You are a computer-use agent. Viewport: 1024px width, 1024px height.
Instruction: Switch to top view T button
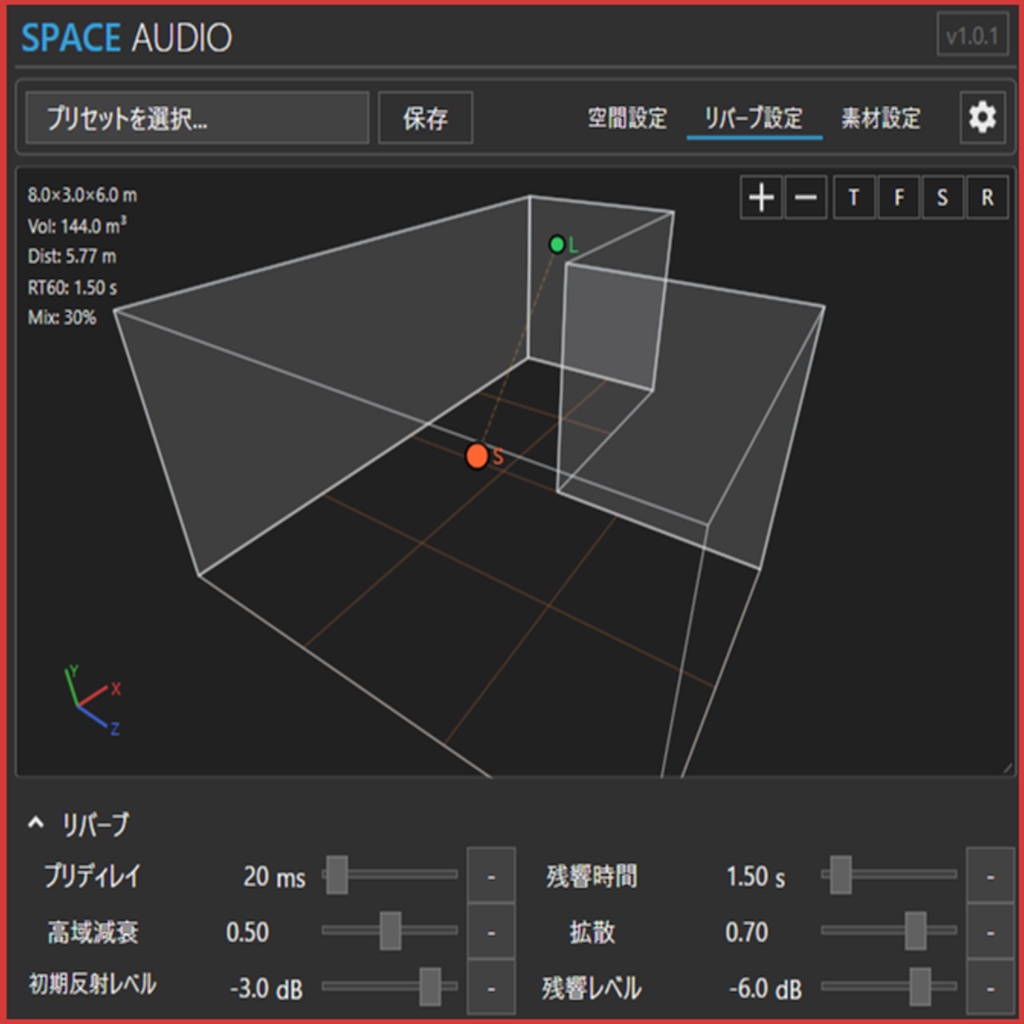(x=854, y=197)
